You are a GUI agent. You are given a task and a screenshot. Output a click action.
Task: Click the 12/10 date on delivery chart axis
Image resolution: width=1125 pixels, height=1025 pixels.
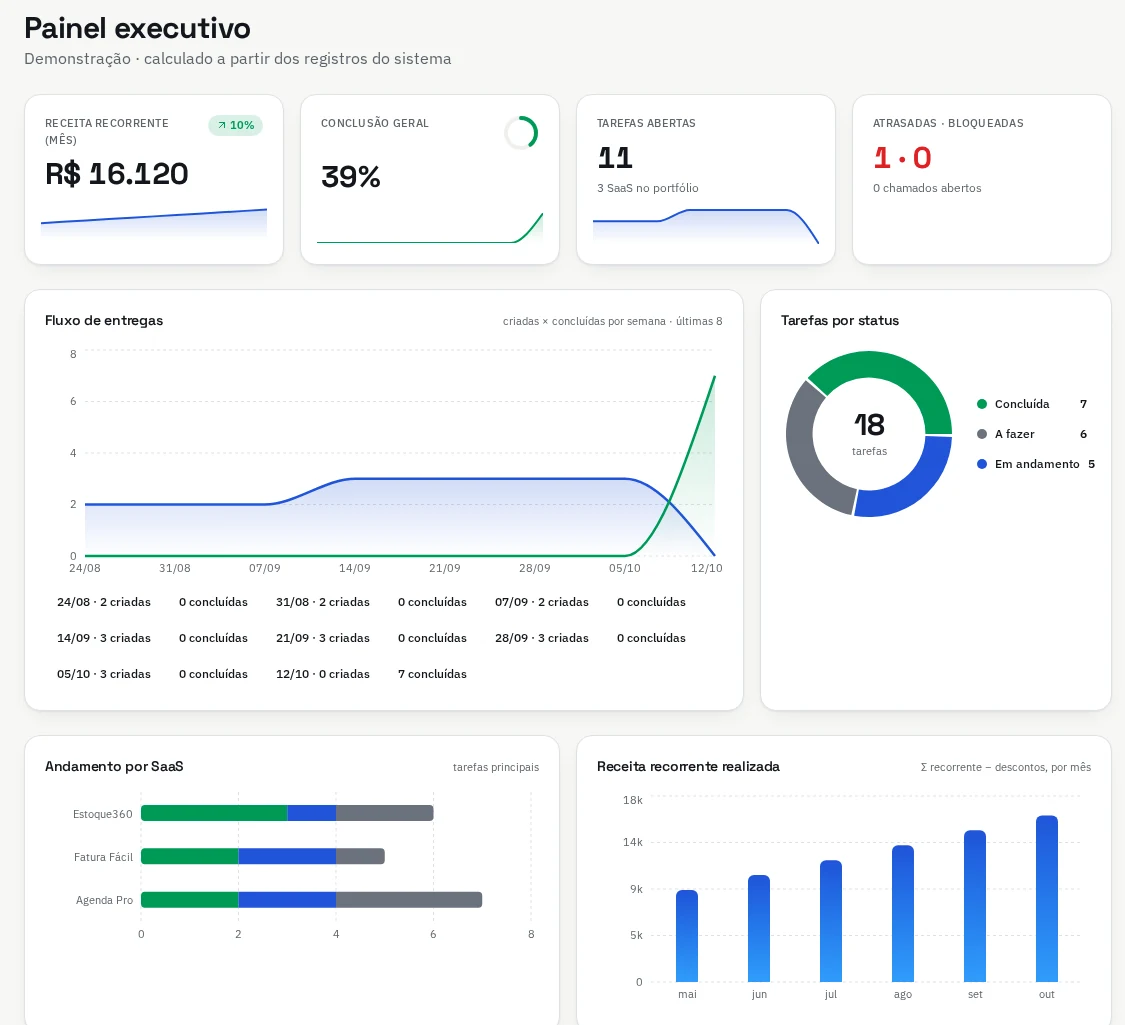[x=706, y=568]
